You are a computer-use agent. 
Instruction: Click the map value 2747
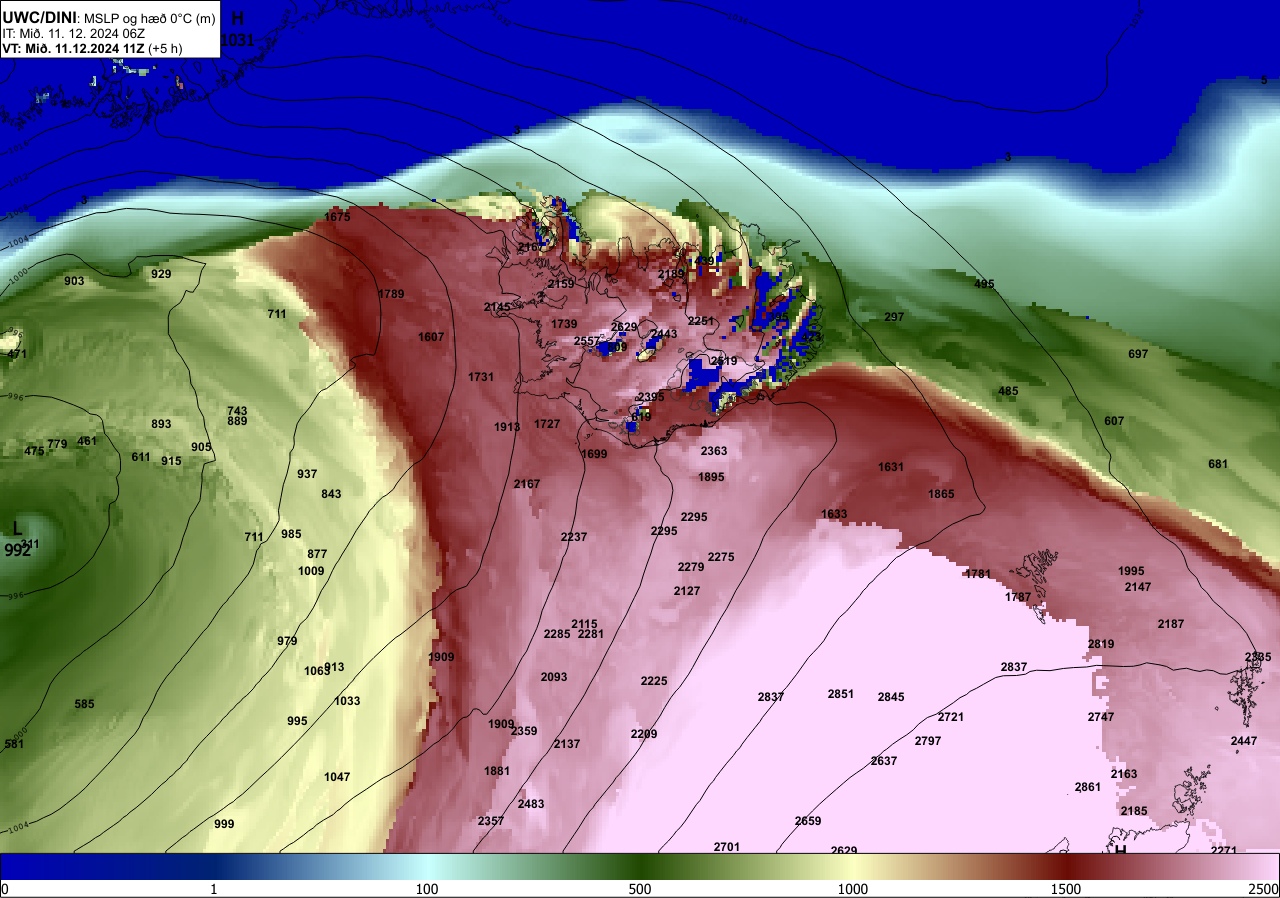tap(1101, 717)
